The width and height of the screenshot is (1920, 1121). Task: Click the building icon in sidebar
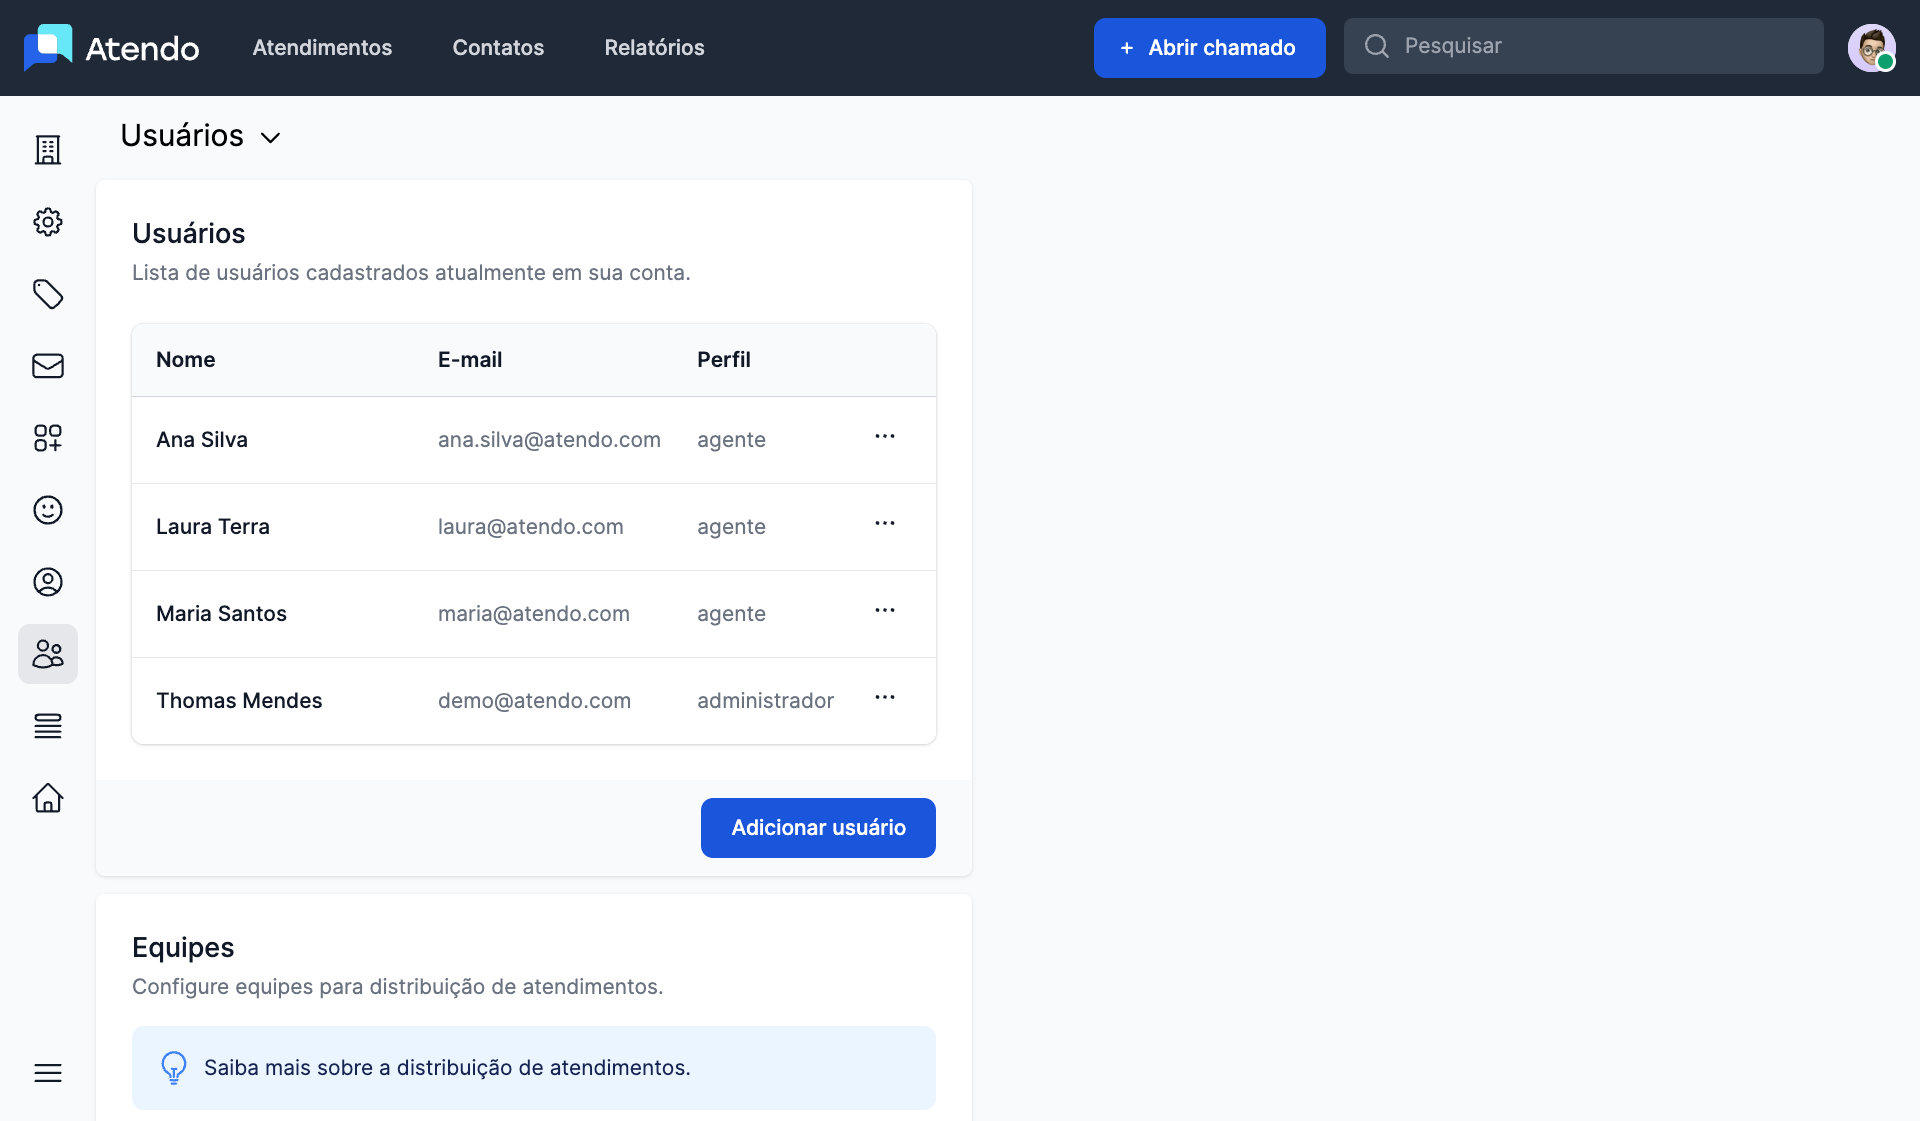pos(48,150)
